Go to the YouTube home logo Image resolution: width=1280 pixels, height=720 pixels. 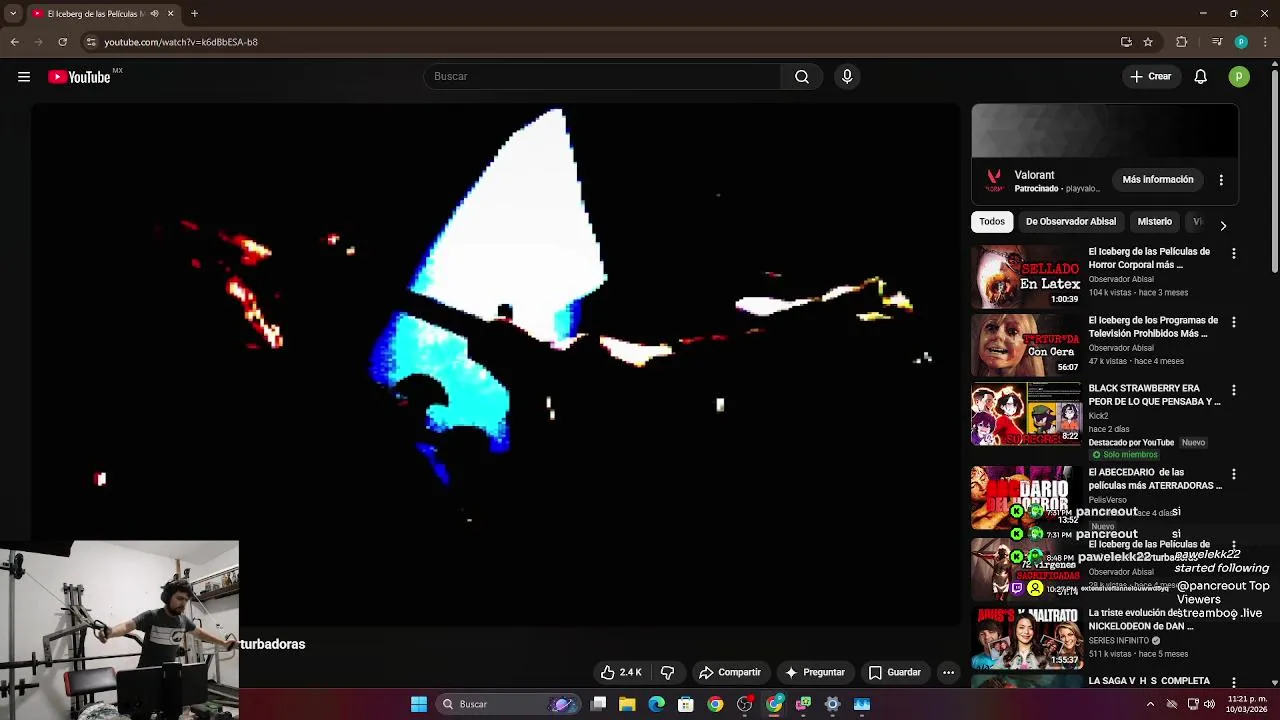tap(79, 77)
